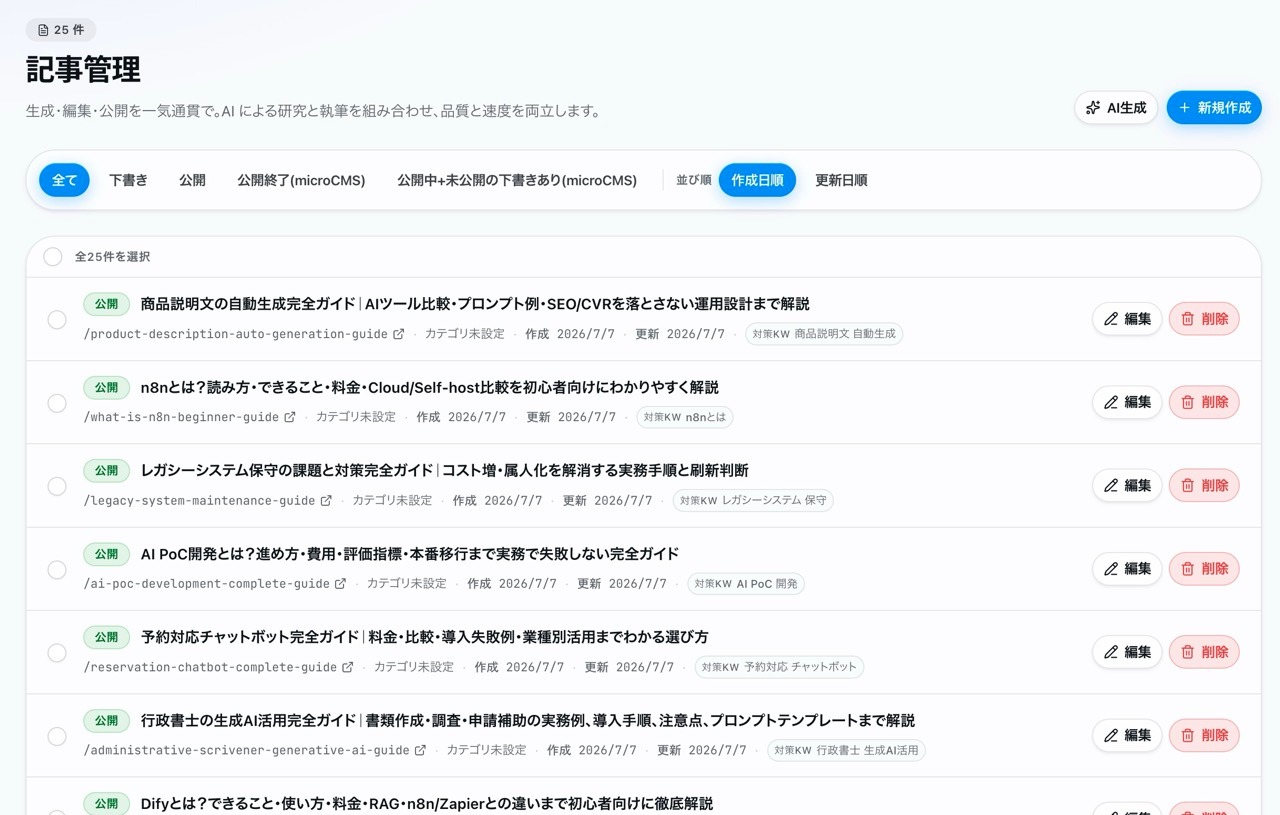This screenshot has height=815, width=1280.
Task: Delete the 行政書士の生成AI活用完全ガイド article
Action: (x=1204, y=735)
